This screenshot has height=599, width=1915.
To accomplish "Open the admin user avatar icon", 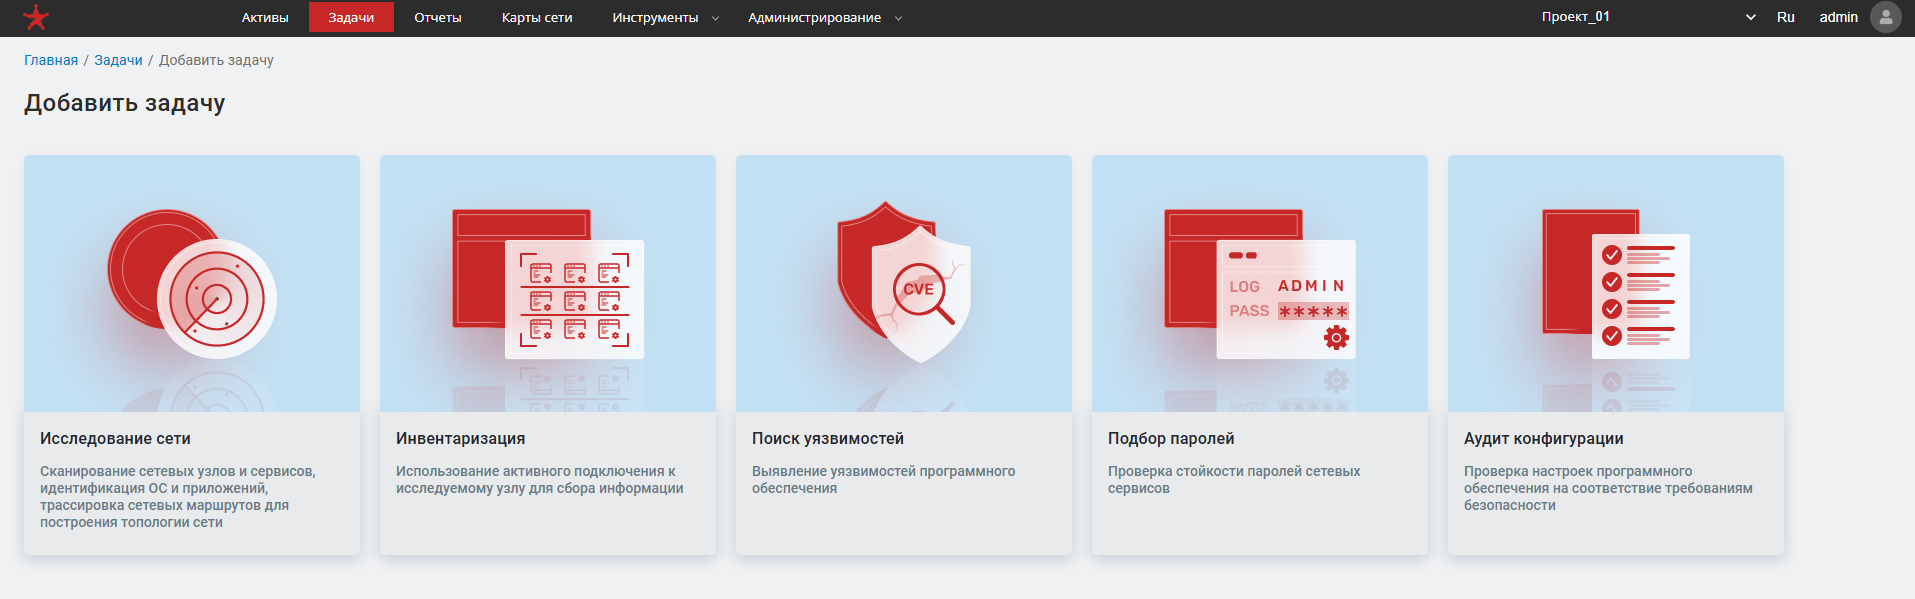I will coord(1885,17).
